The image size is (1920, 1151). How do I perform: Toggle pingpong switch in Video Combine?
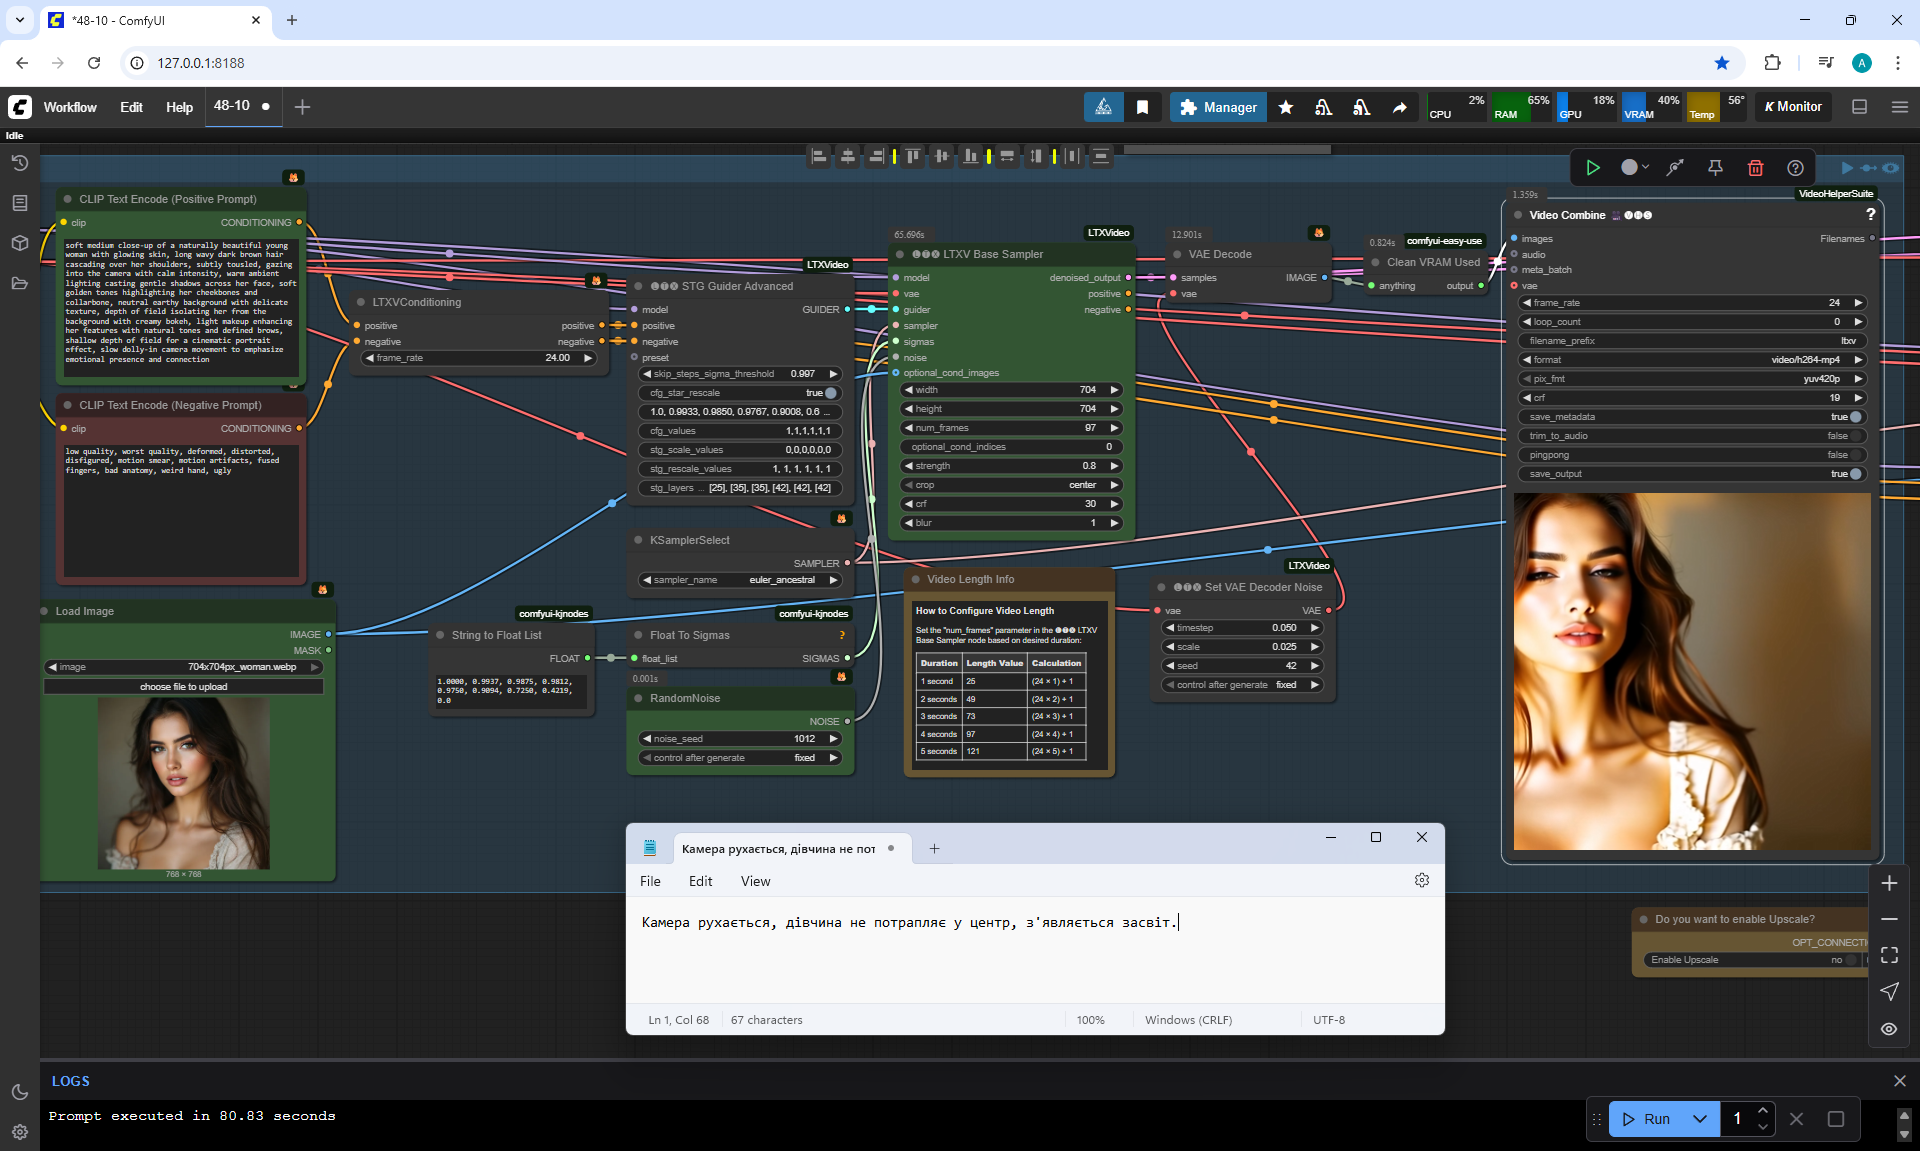pos(1855,455)
